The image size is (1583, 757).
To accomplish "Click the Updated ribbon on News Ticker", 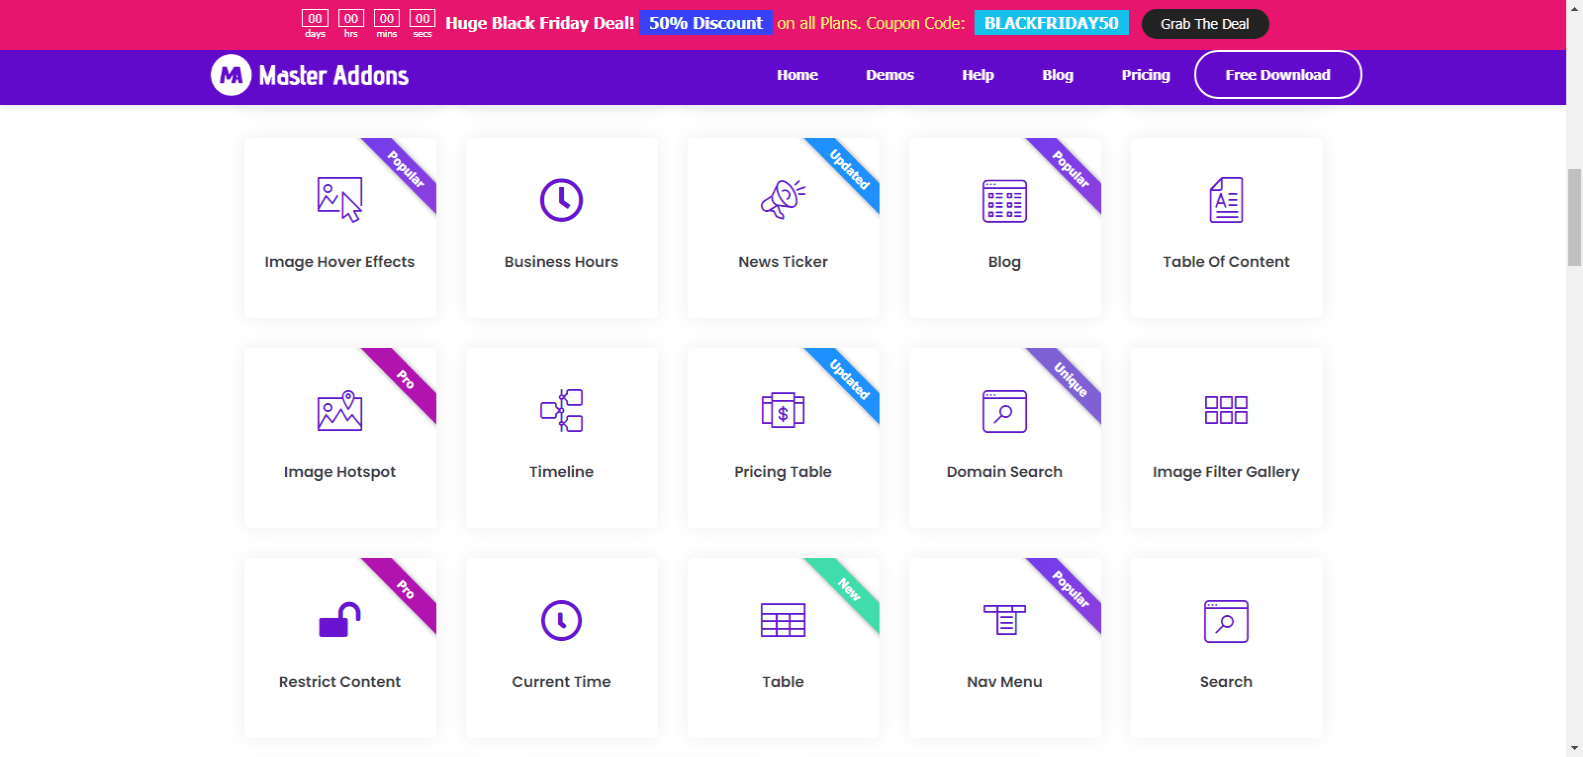I will [848, 169].
